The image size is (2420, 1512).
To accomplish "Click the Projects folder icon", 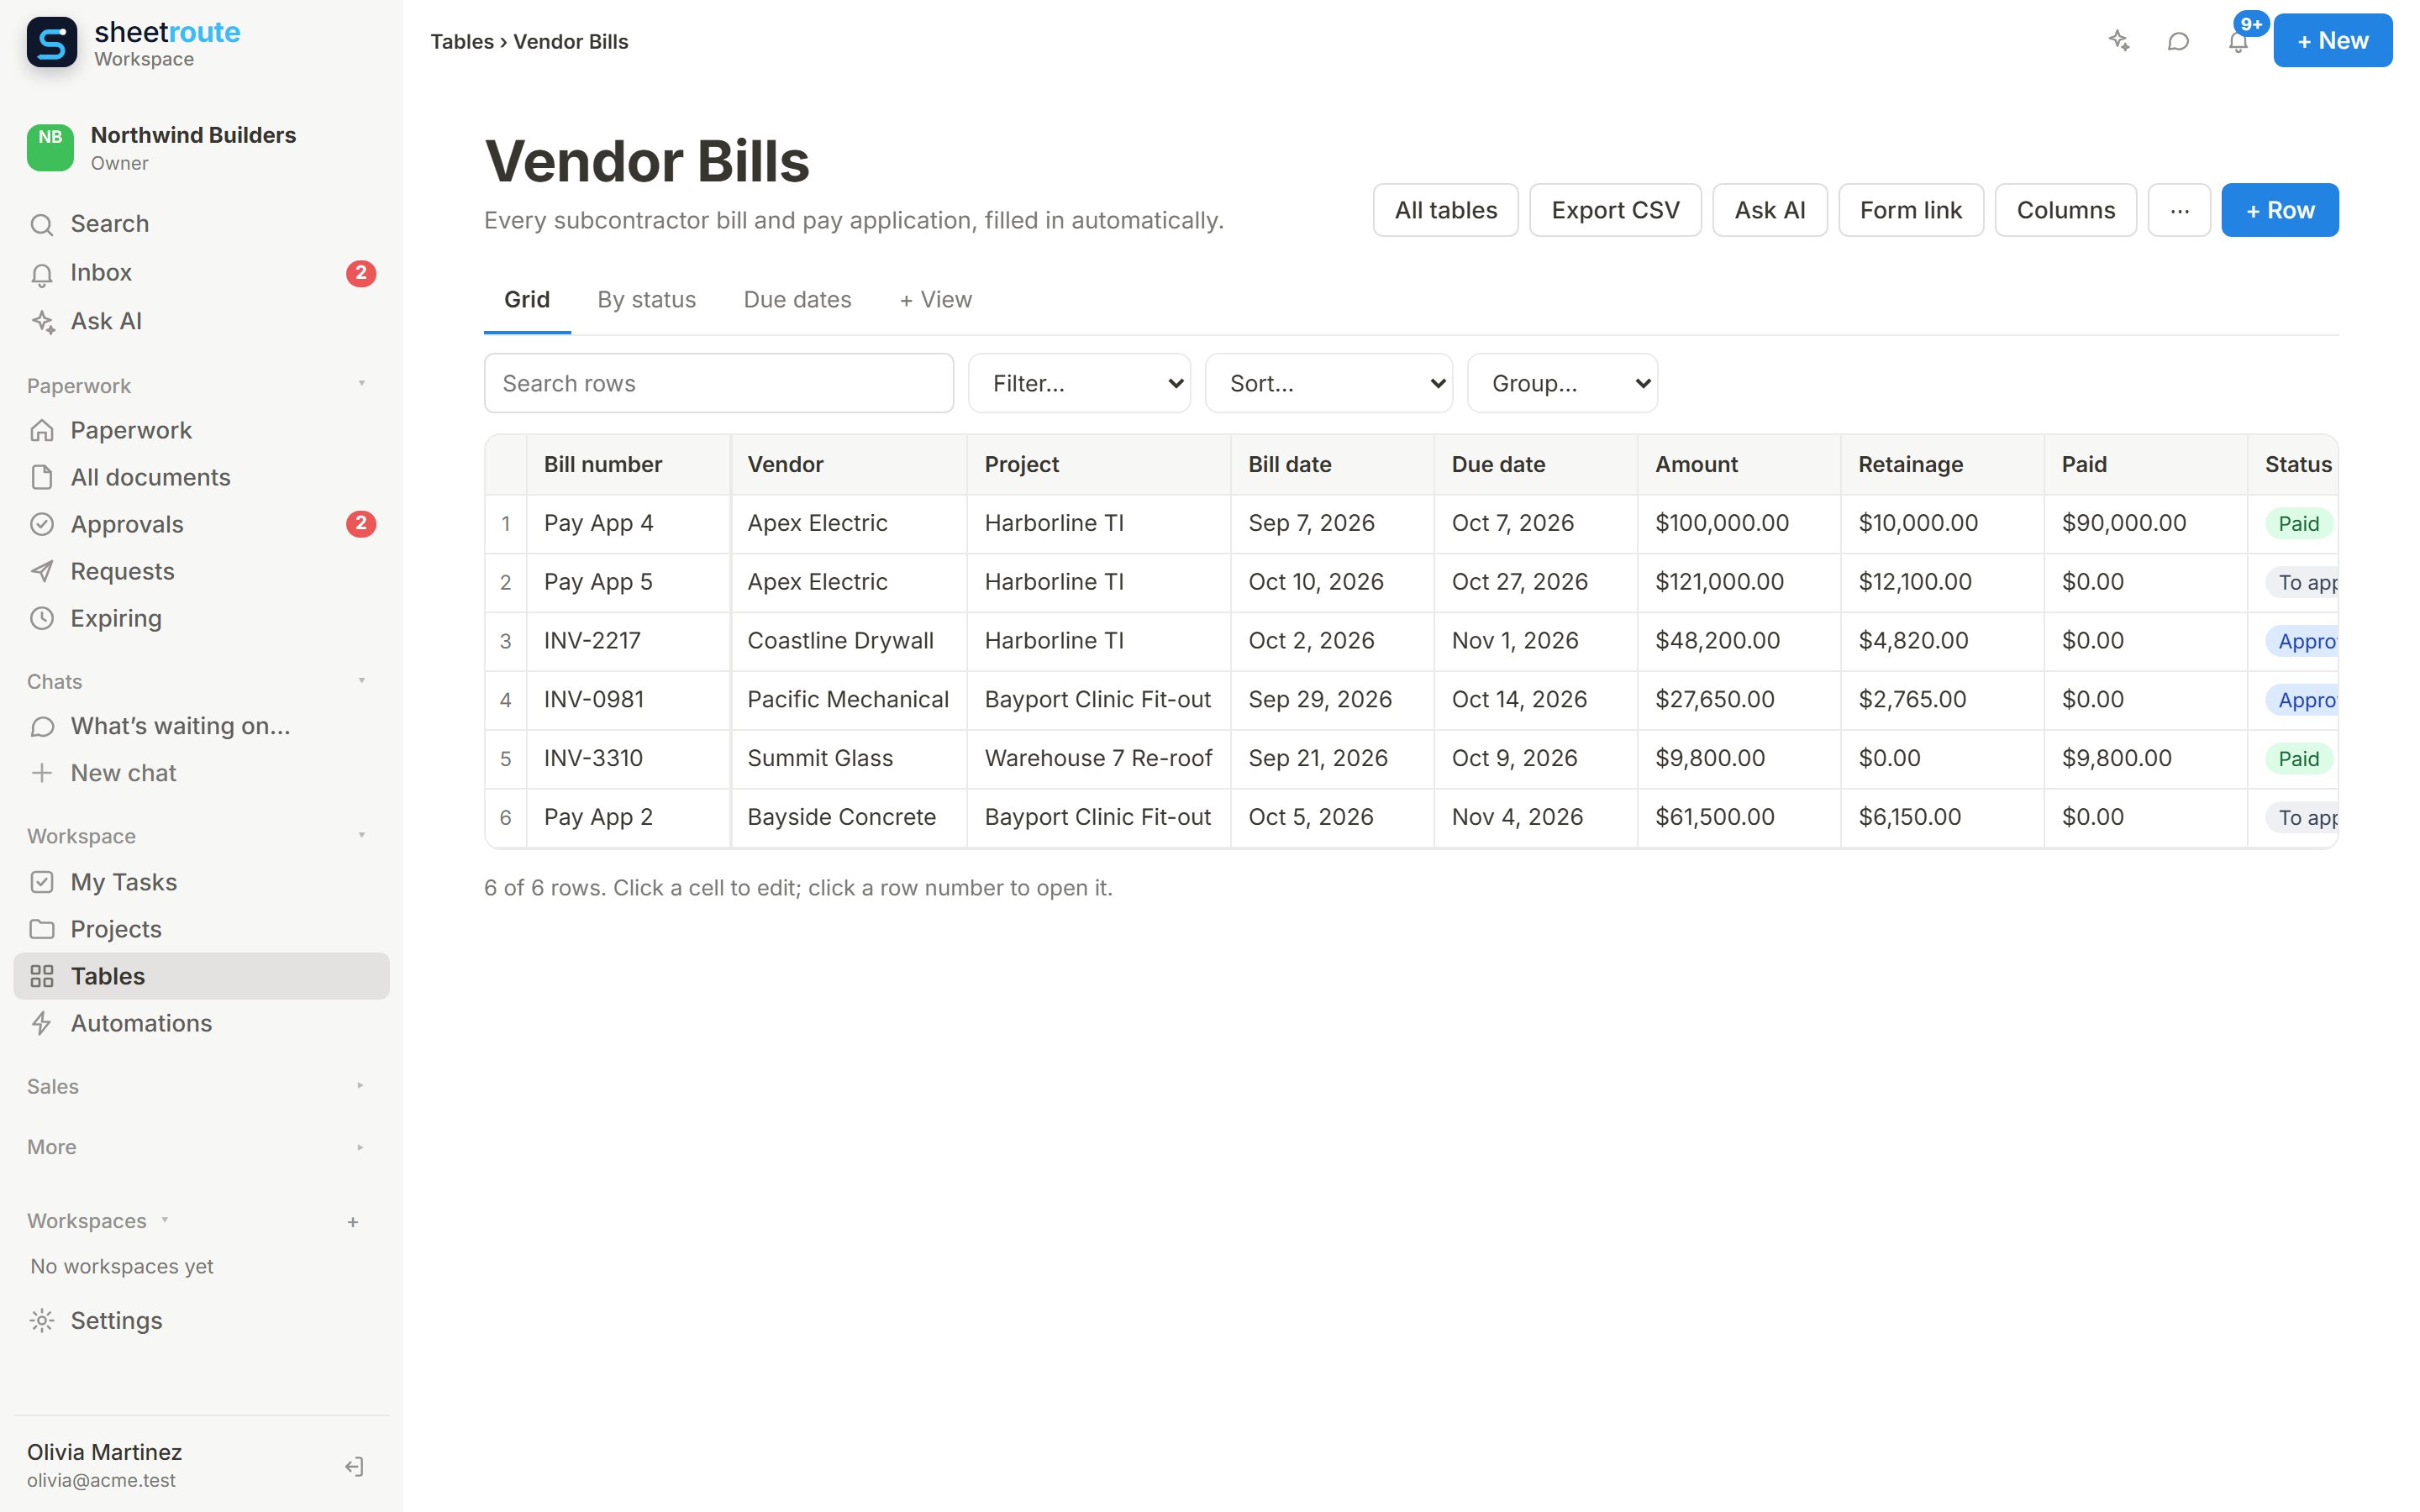I will [x=42, y=929].
